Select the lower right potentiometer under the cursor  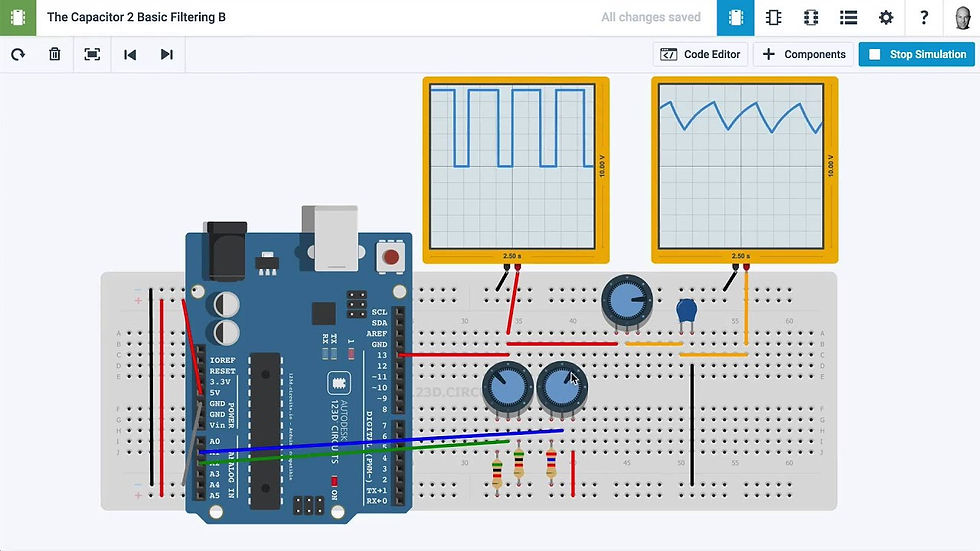tap(562, 387)
